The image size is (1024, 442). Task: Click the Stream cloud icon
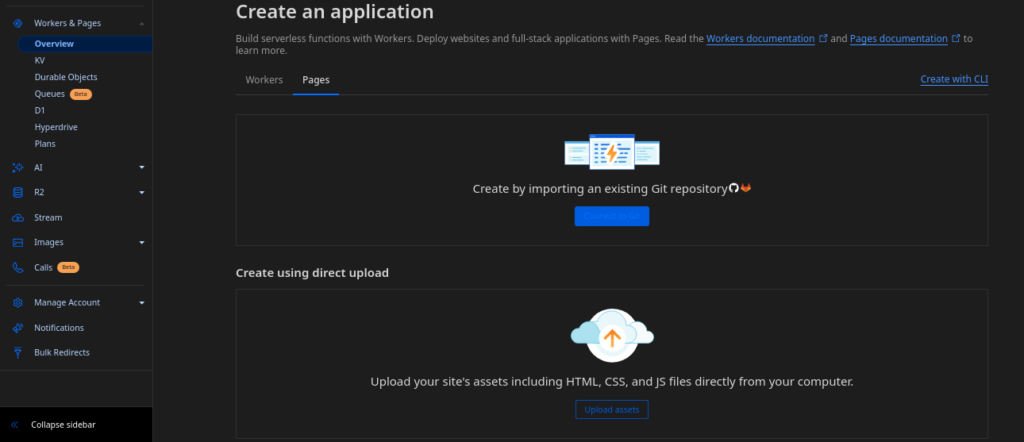(x=18, y=217)
